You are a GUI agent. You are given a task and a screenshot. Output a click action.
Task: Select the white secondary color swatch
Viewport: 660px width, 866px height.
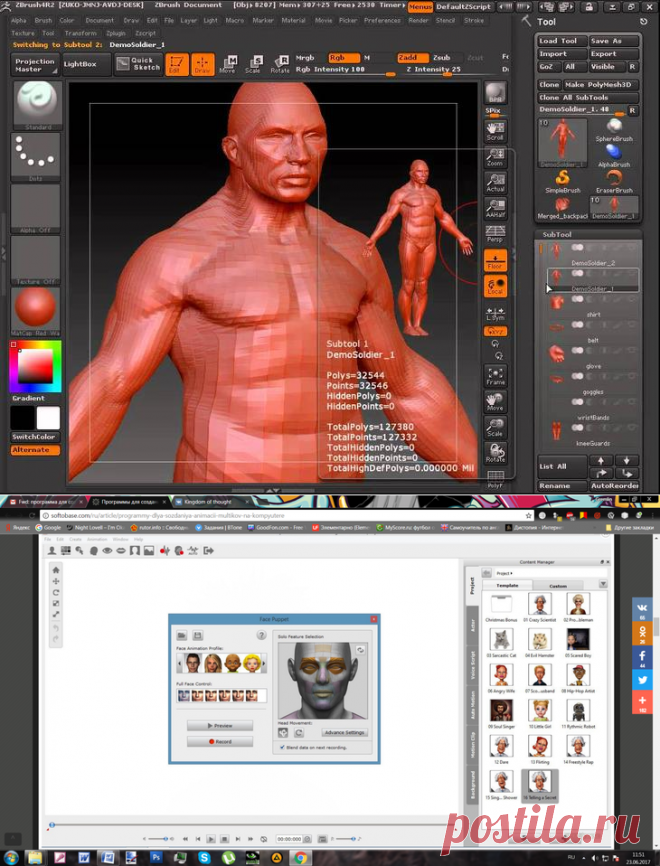[x=48, y=418]
